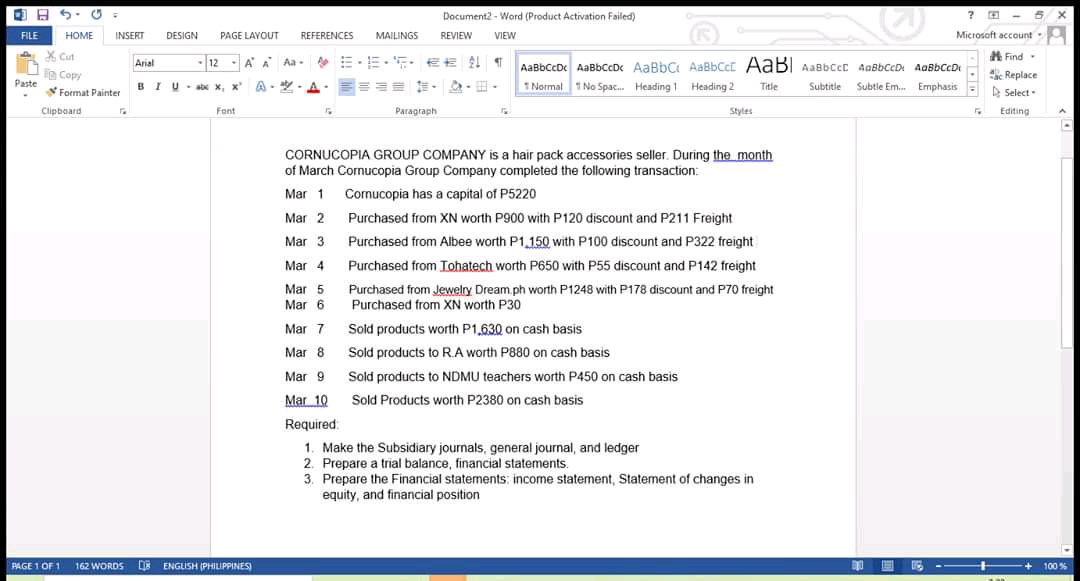Click the zoom in plus button
Image resolution: width=1080 pixels, height=581 pixels.
click(x=1028, y=566)
